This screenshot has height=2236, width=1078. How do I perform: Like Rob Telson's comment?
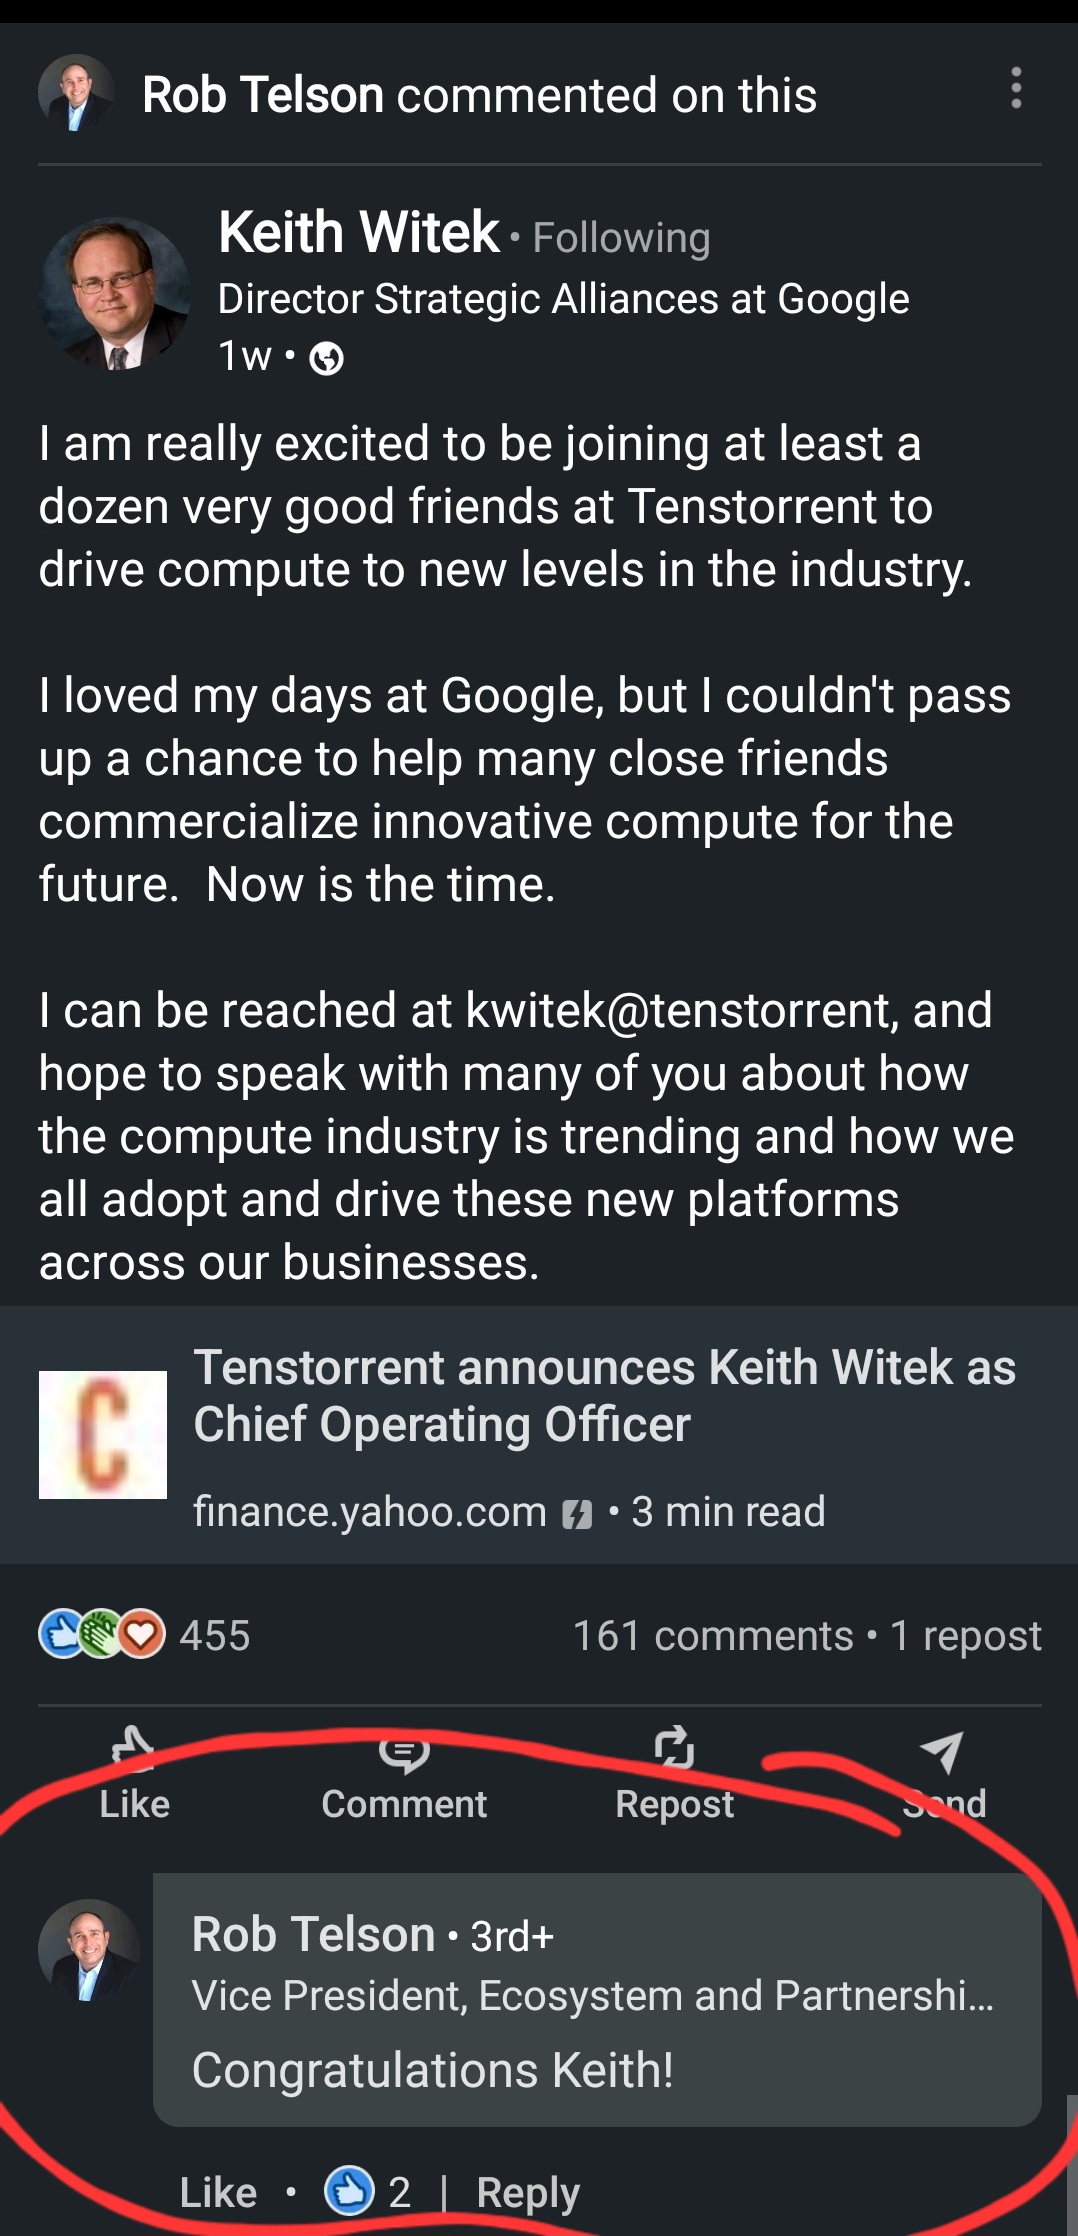pyautogui.click(x=218, y=2192)
